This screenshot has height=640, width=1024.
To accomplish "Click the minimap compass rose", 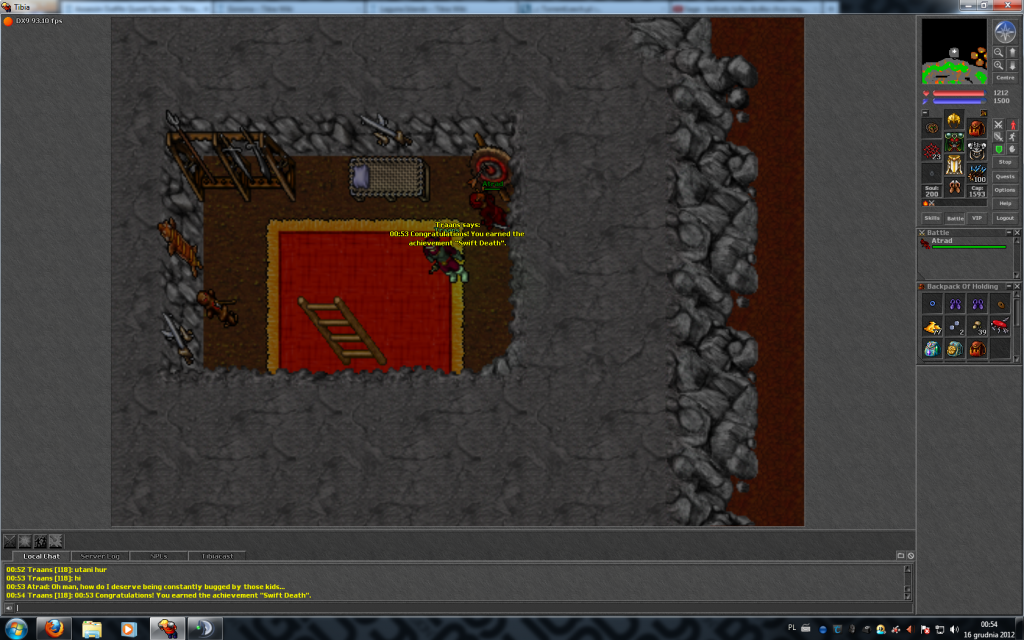I will pos(1004,31).
